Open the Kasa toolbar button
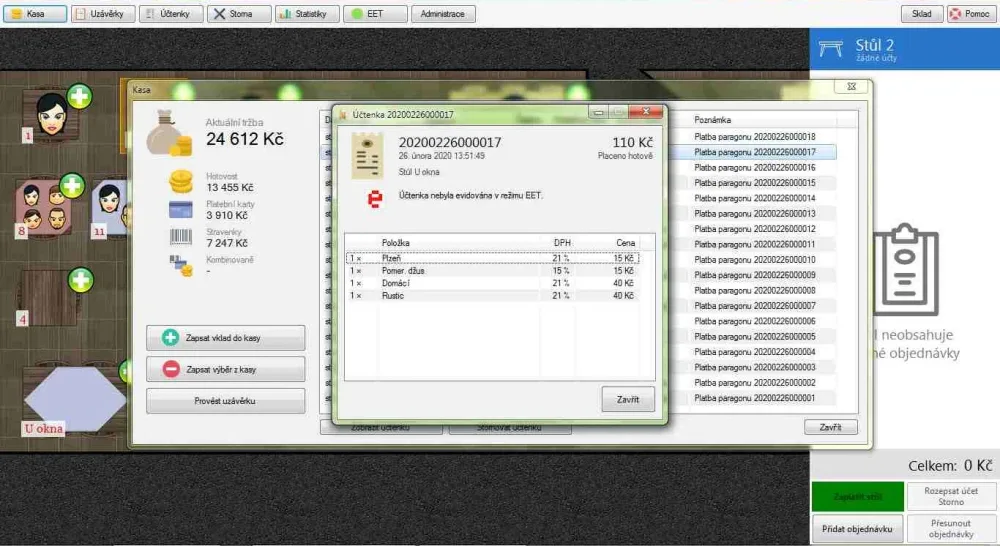The image size is (1000, 546). click(x=35, y=13)
